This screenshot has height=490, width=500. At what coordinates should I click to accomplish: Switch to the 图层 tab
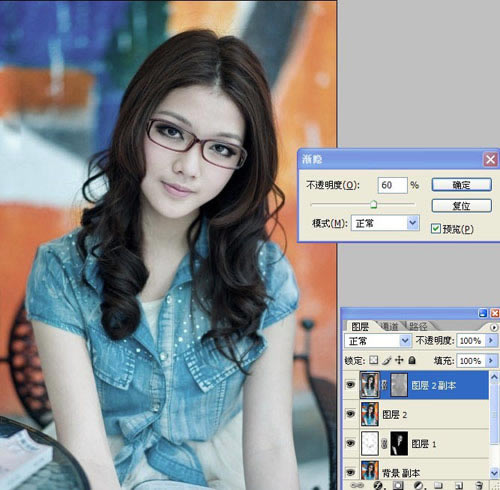(x=360, y=326)
